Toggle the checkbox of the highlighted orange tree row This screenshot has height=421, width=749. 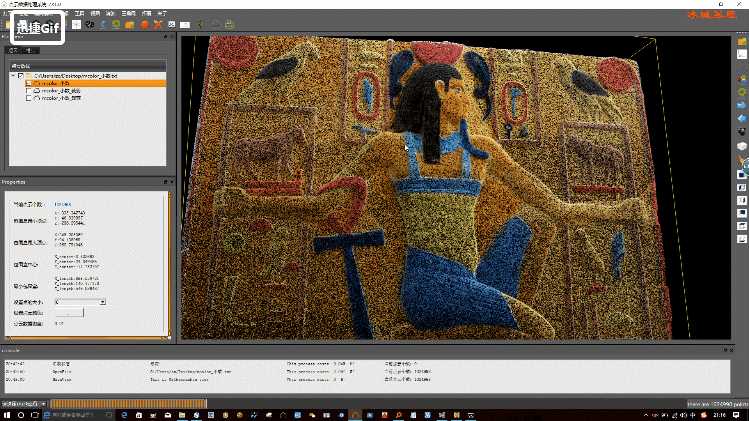point(29,84)
